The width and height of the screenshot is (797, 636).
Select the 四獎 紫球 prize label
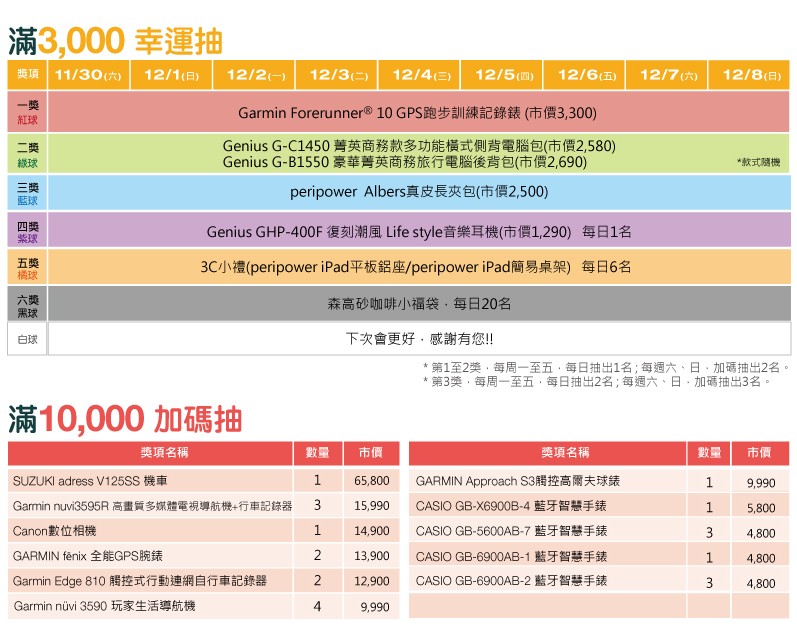(27, 232)
